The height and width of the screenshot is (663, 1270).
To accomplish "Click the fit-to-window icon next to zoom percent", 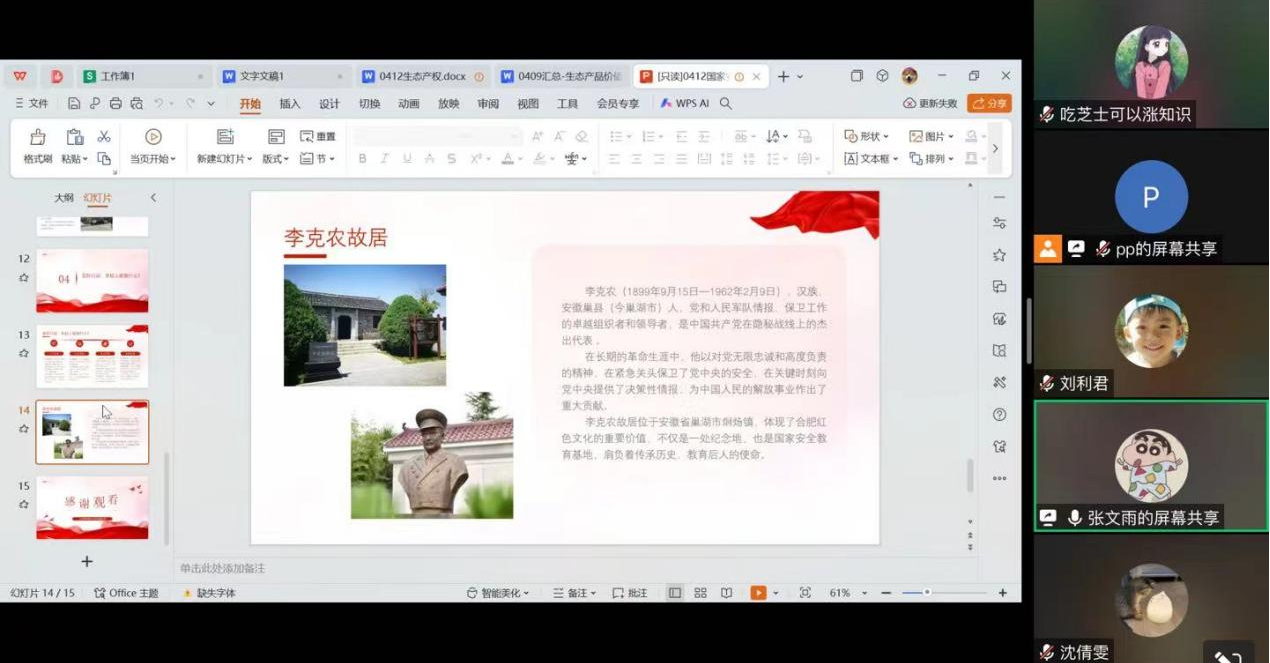I will click(805, 593).
